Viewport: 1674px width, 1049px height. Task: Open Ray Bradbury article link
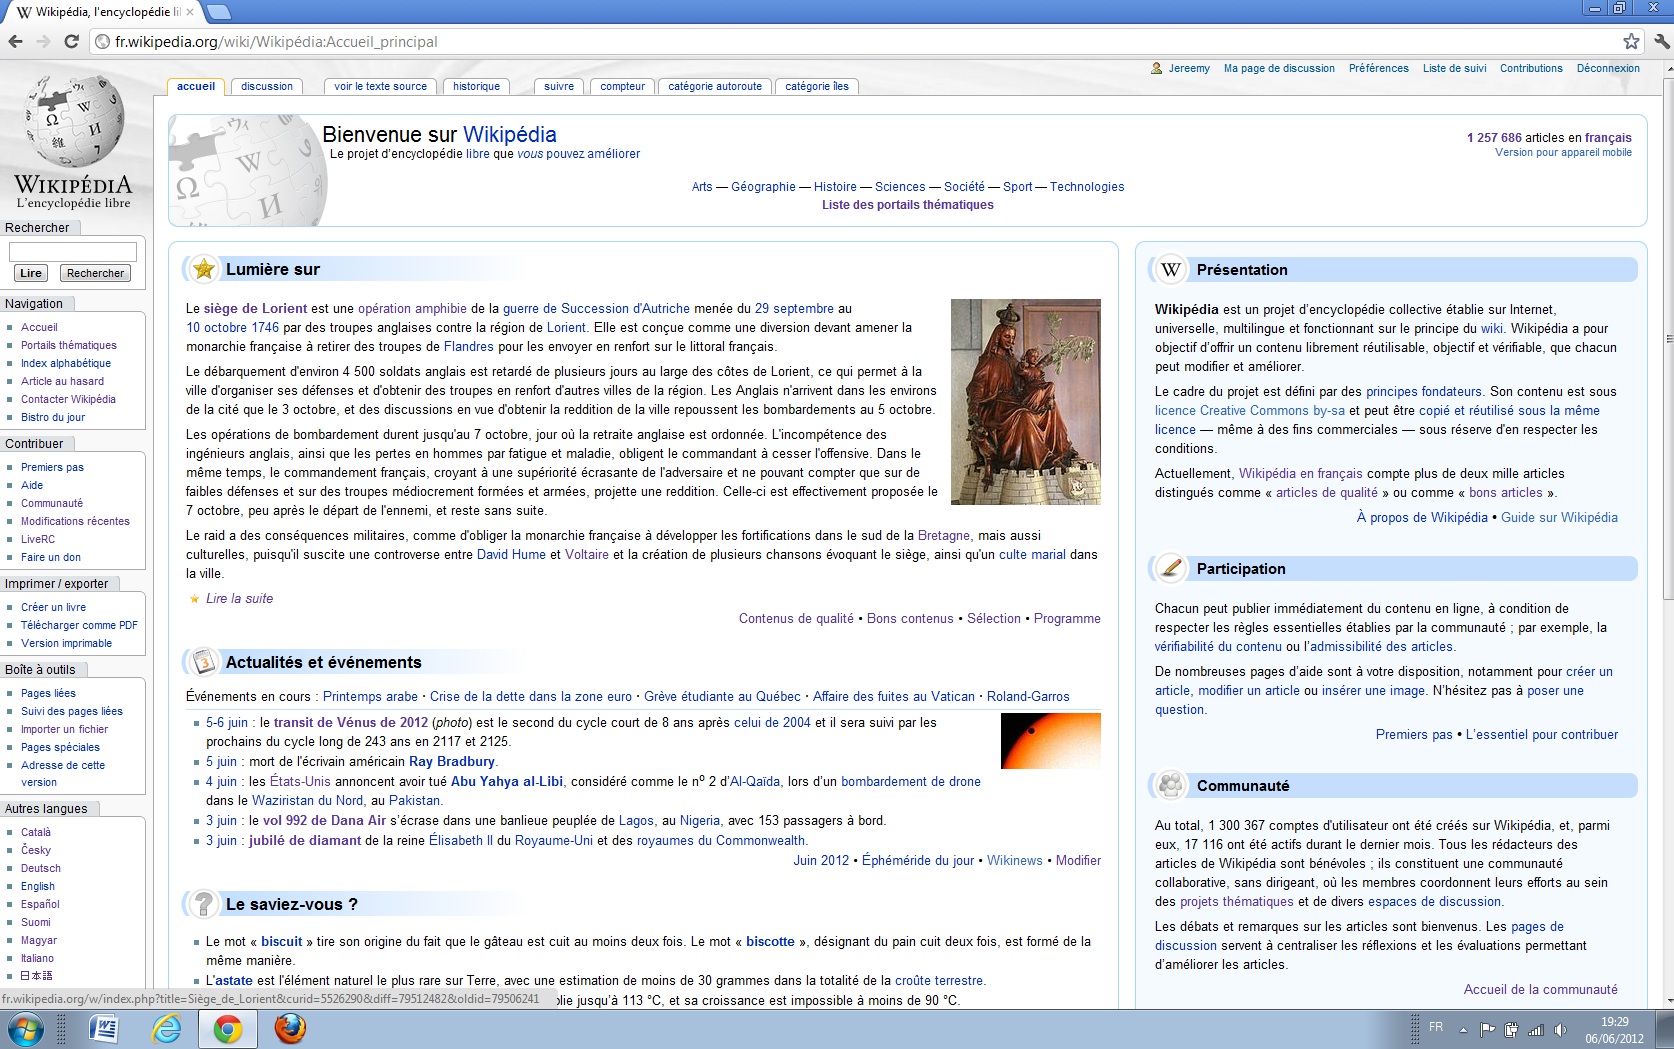click(451, 761)
